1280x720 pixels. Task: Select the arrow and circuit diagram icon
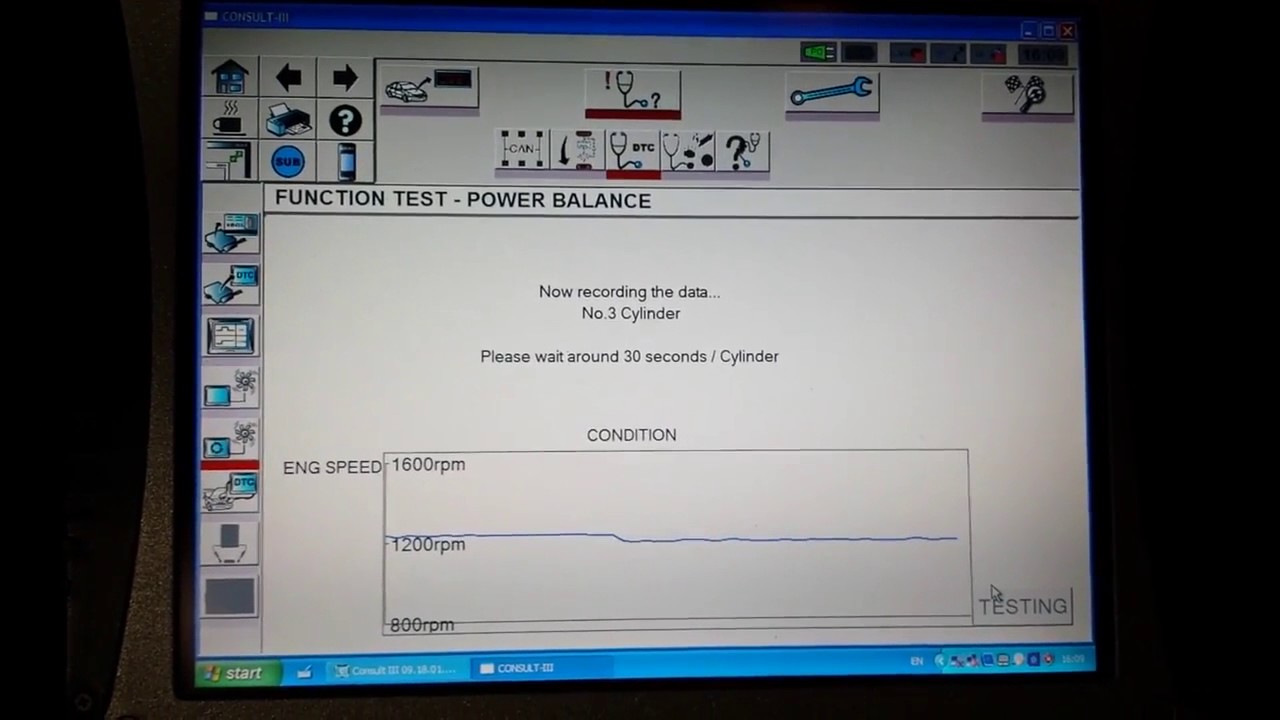coord(577,150)
